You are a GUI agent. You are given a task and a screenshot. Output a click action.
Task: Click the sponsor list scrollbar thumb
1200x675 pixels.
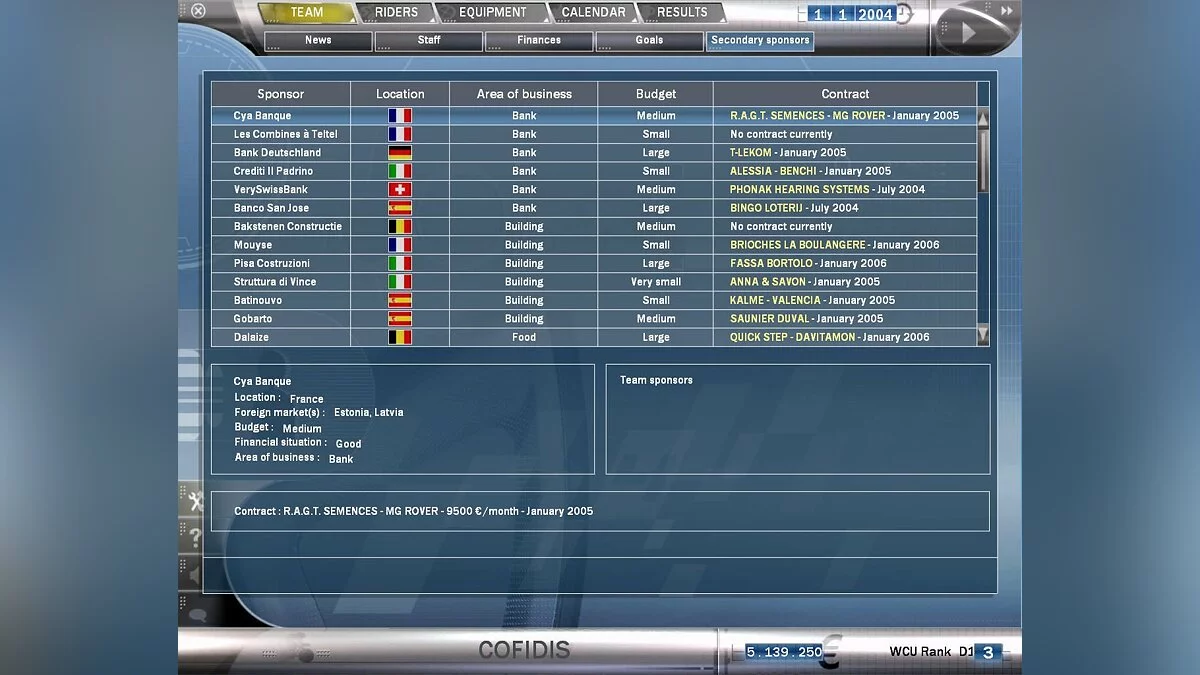(x=983, y=159)
